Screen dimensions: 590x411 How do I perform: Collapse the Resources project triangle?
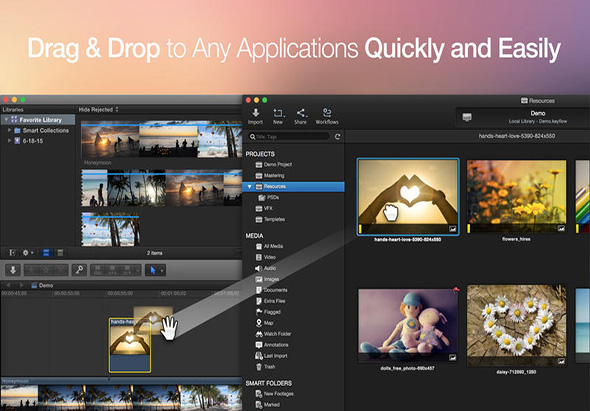tap(249, 186)
